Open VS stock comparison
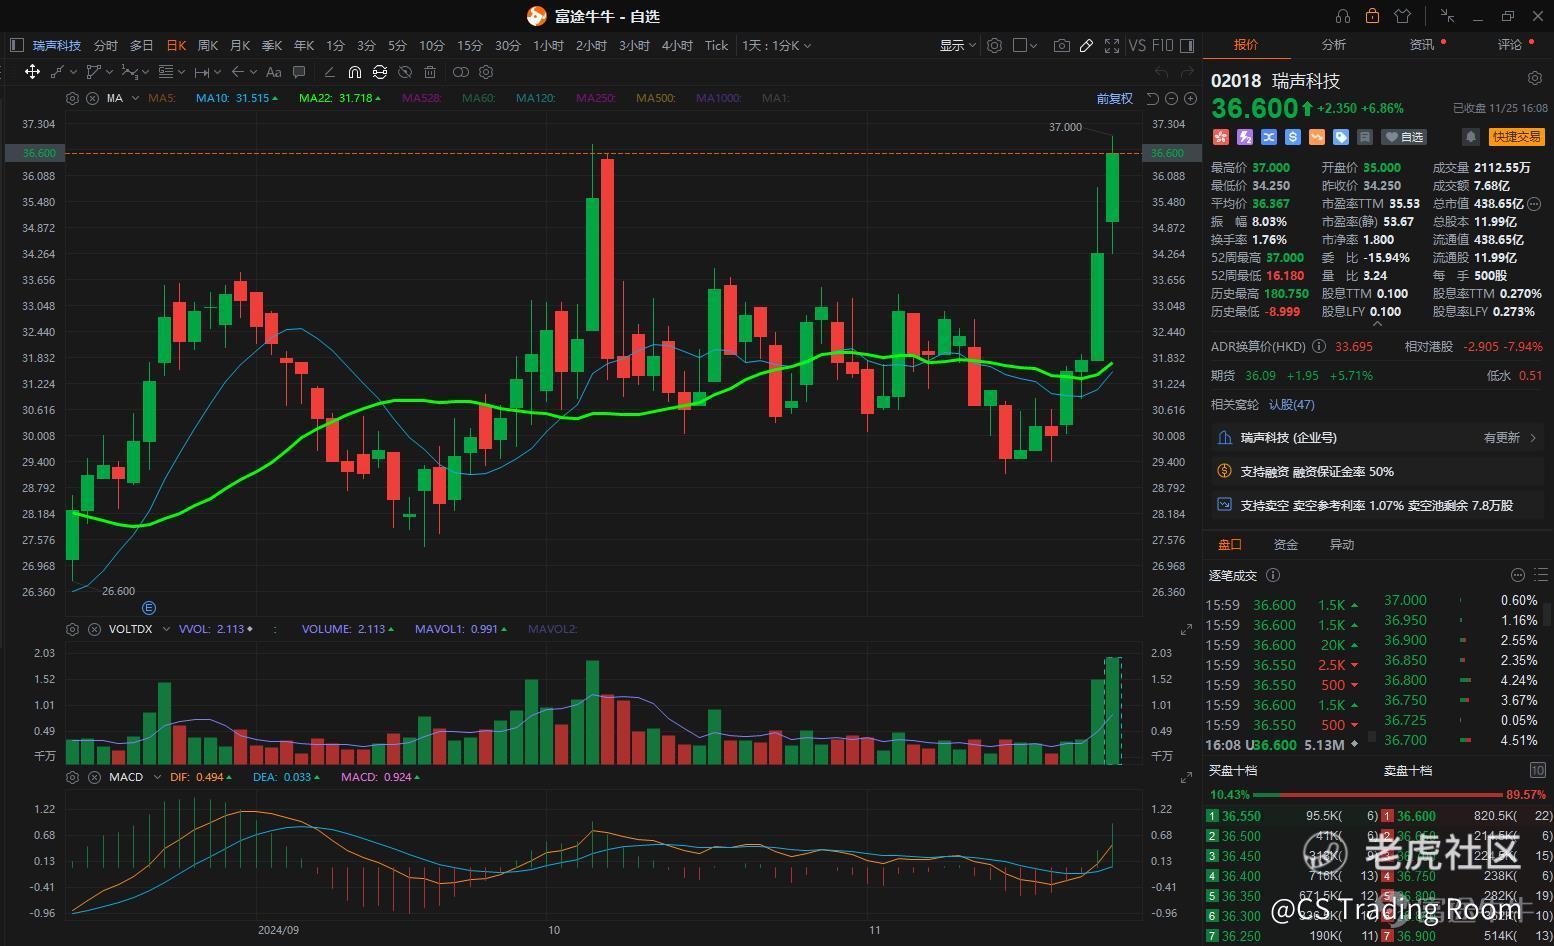The image size is (1554, 946). [x=1137, y=45]
